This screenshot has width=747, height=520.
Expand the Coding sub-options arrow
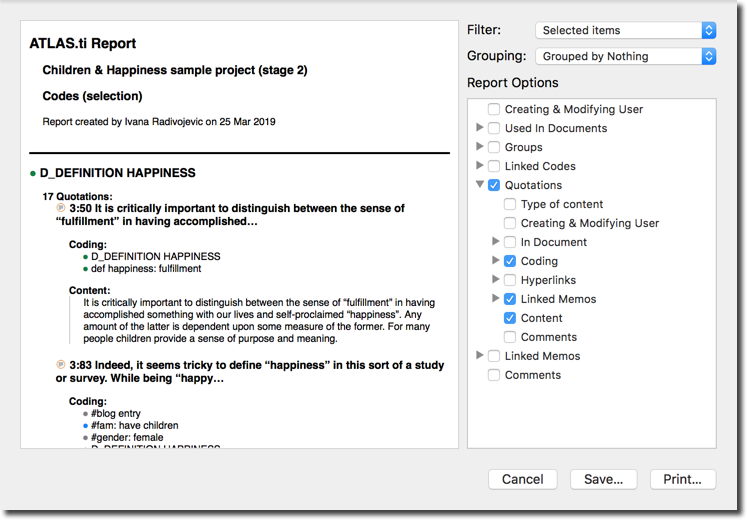pos(495,260)
